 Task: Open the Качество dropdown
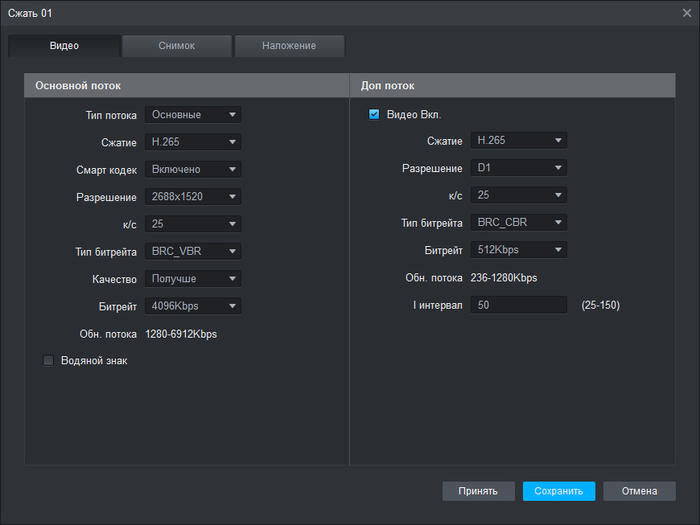193,278
